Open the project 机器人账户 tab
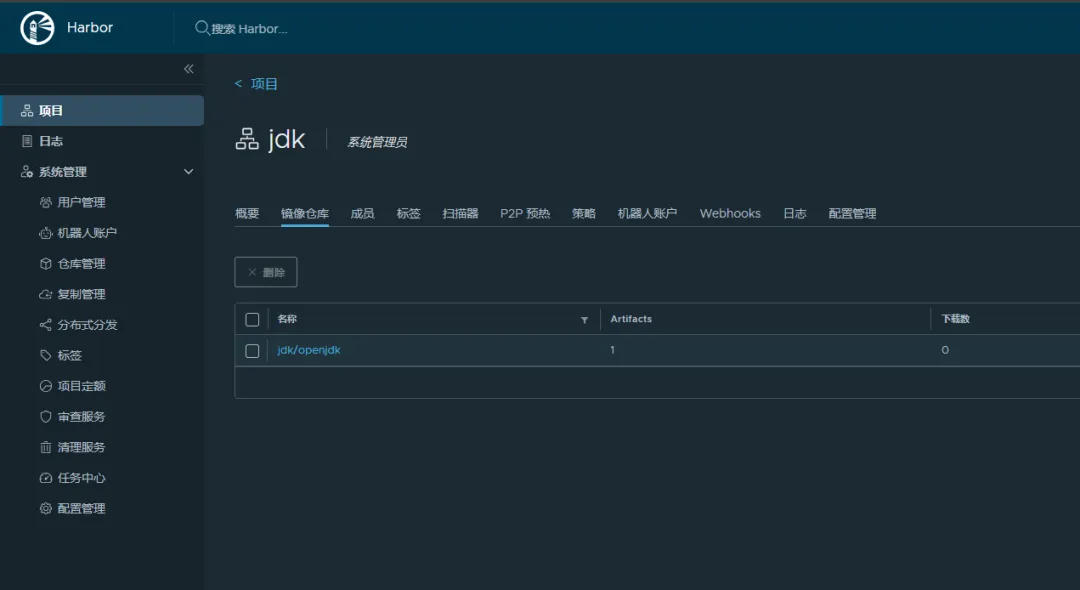 point(647,213)
